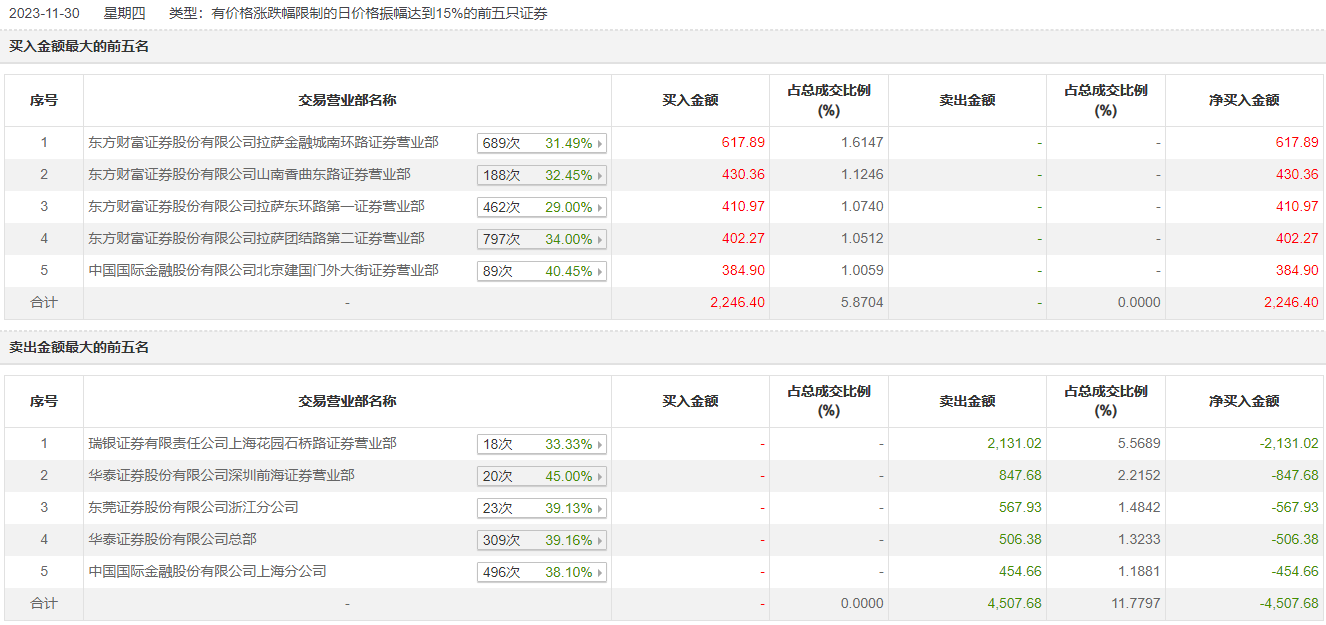Open 中国国际金融北京建国门外大街证券营业部 link
The image size is (1326, 625).
[263, 271]
